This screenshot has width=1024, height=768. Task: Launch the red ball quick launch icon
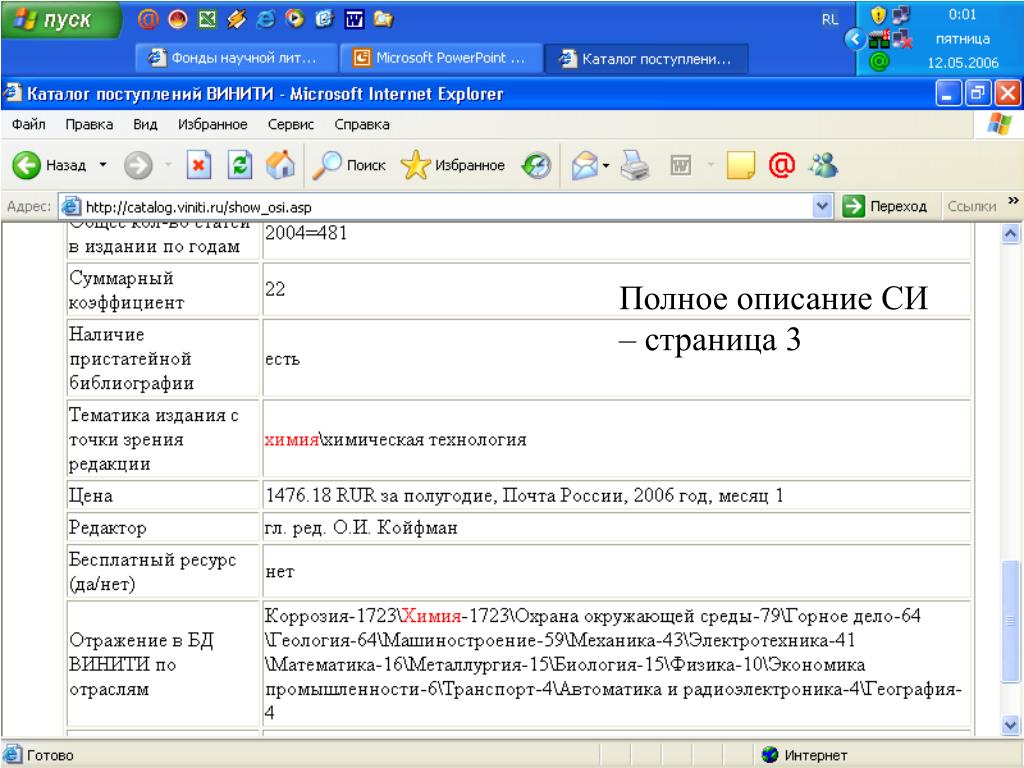[178, 20]
